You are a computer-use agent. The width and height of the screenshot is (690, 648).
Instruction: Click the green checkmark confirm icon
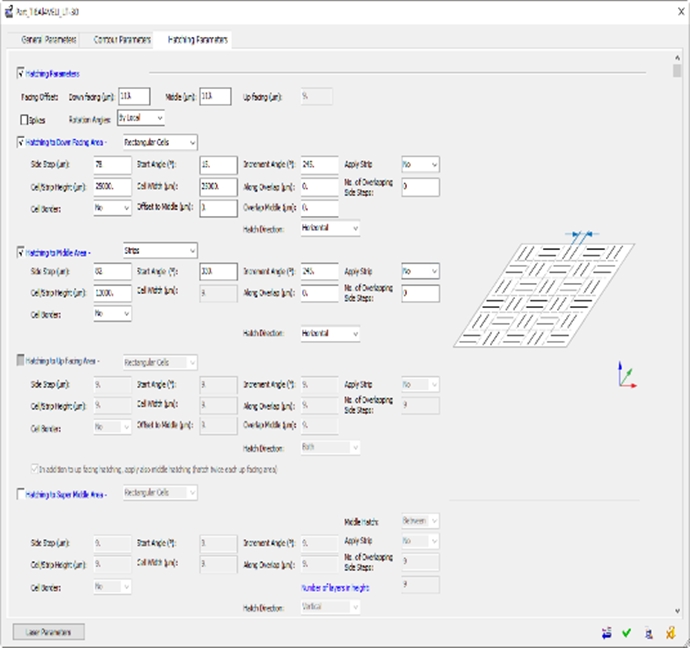[627, 632]
